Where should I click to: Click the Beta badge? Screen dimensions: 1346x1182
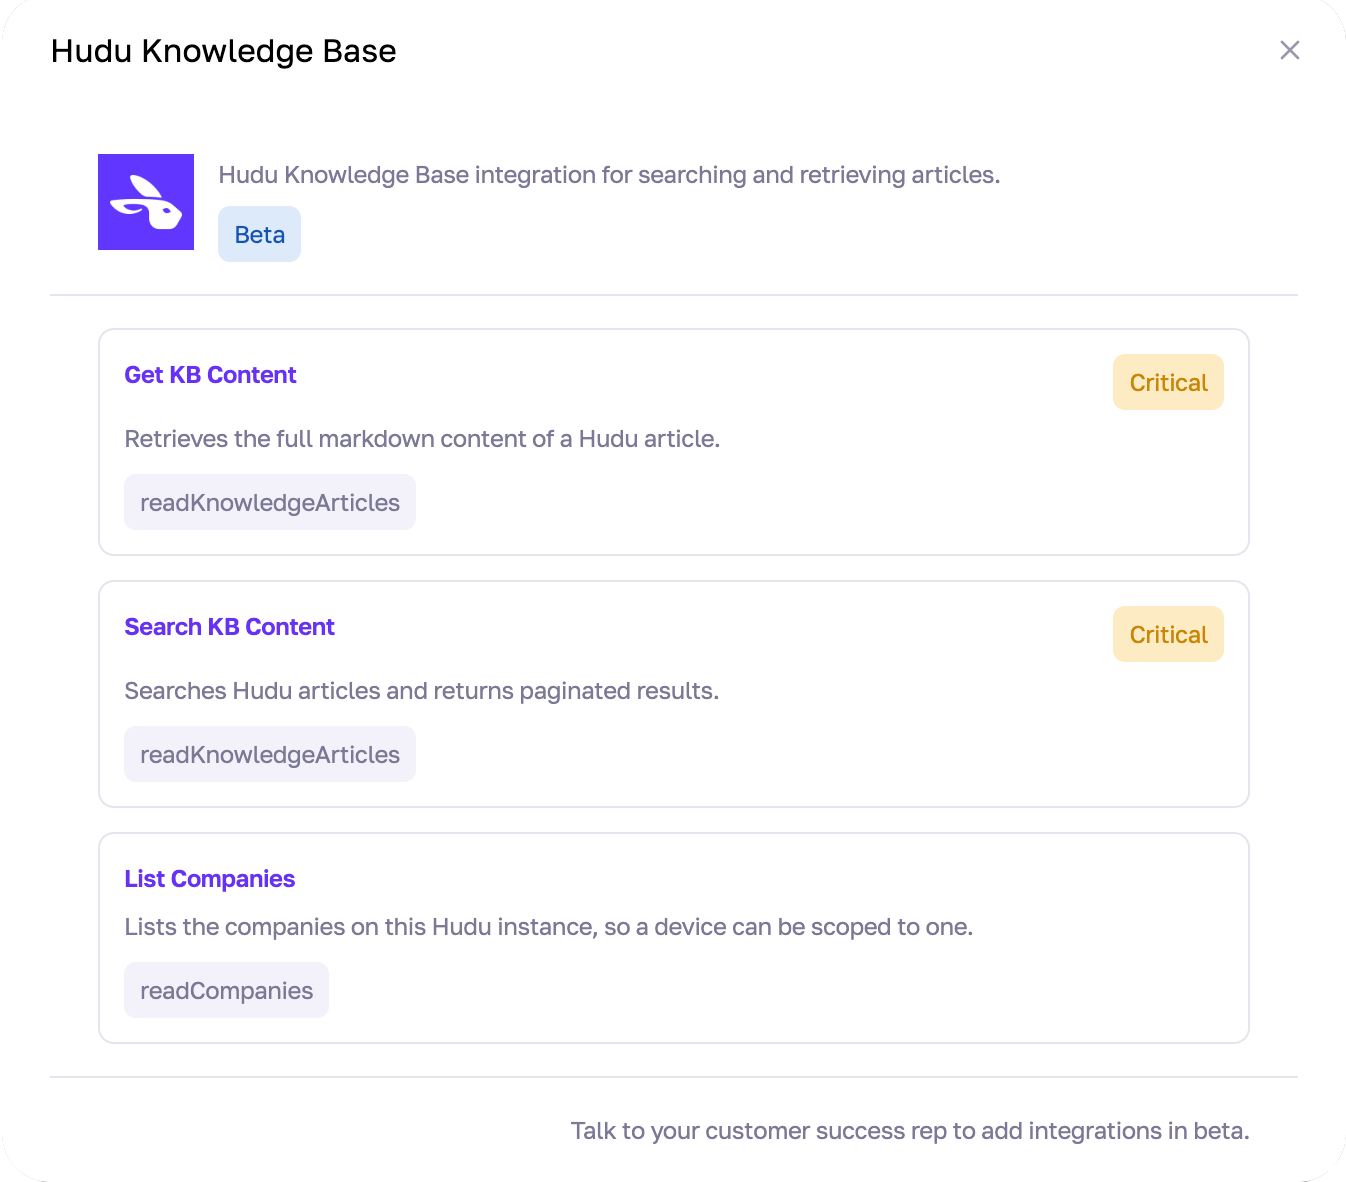259,234
